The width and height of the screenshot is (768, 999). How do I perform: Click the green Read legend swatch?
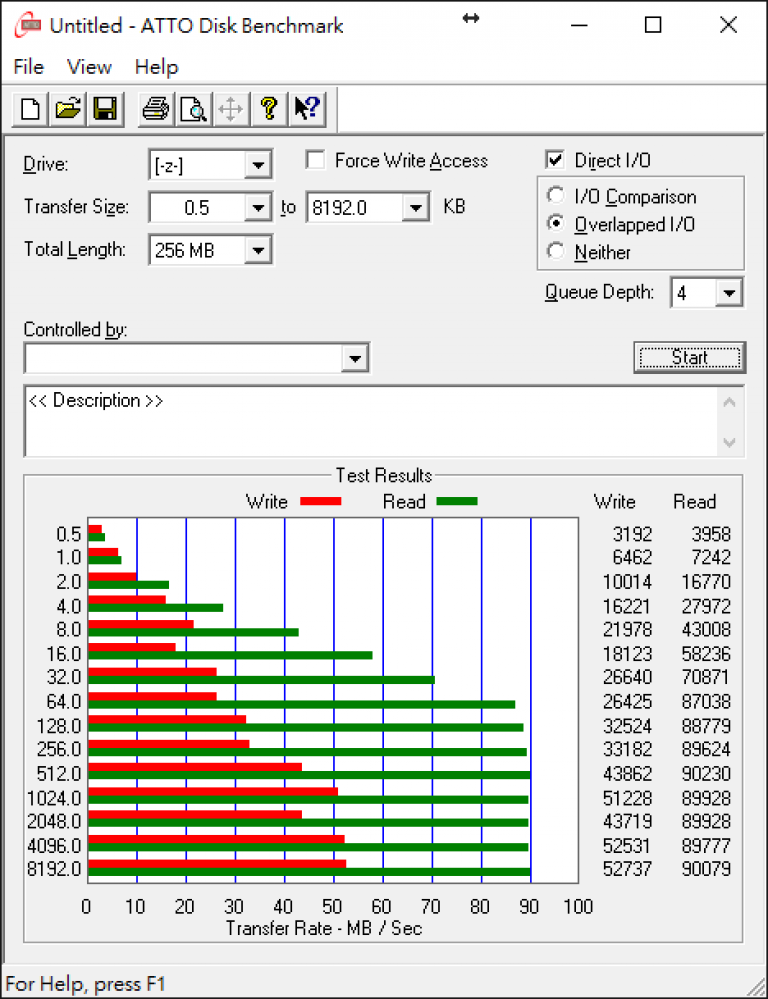(x=457, y=501)
